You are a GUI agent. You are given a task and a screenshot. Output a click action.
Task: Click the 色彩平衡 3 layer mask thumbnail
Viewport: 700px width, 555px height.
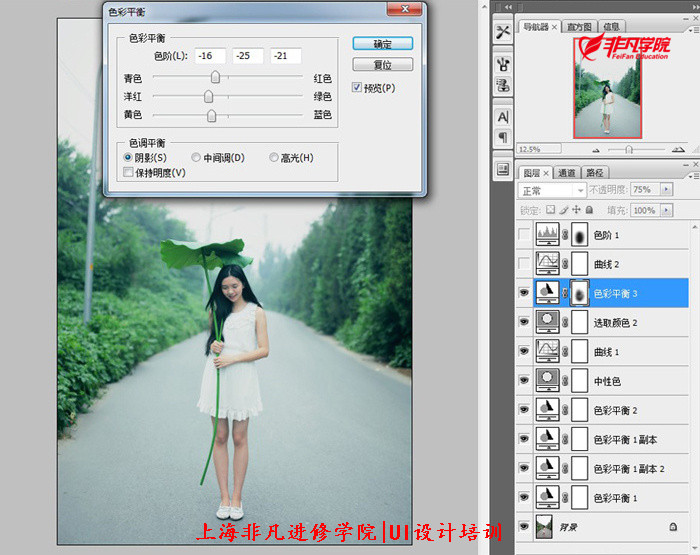point(580,293)
